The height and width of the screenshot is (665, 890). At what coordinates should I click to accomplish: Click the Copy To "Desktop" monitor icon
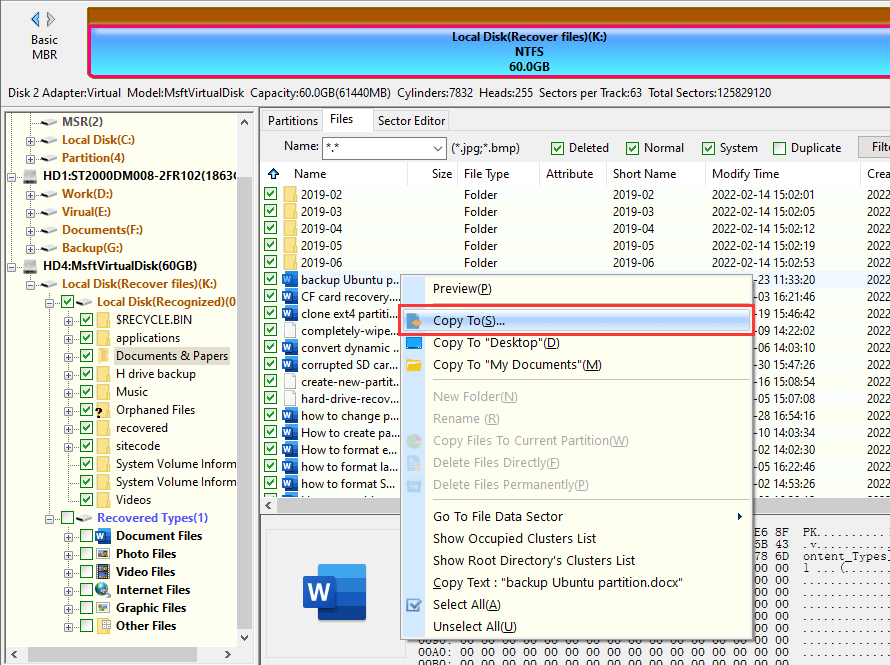pos(414,343)
